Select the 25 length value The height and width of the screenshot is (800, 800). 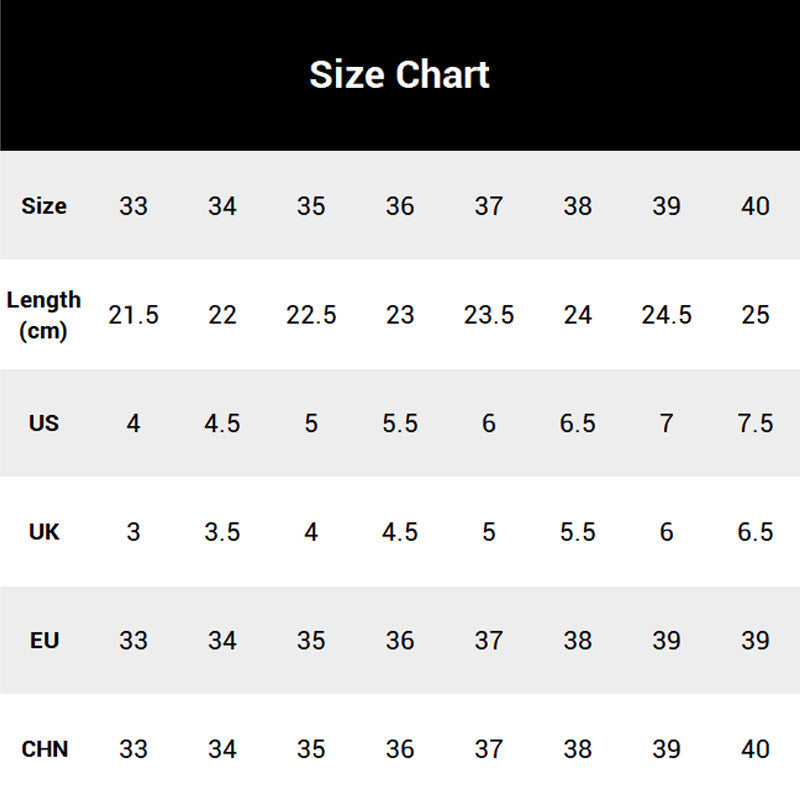coord(756,315)
